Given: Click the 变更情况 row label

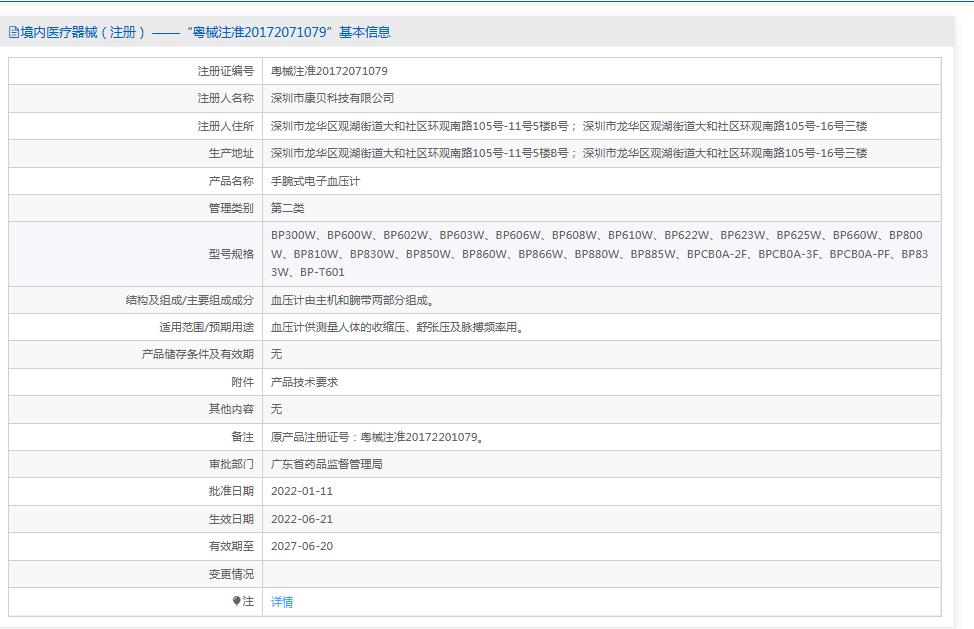Looking at the screenshot, I should click(x=231, y=574).
